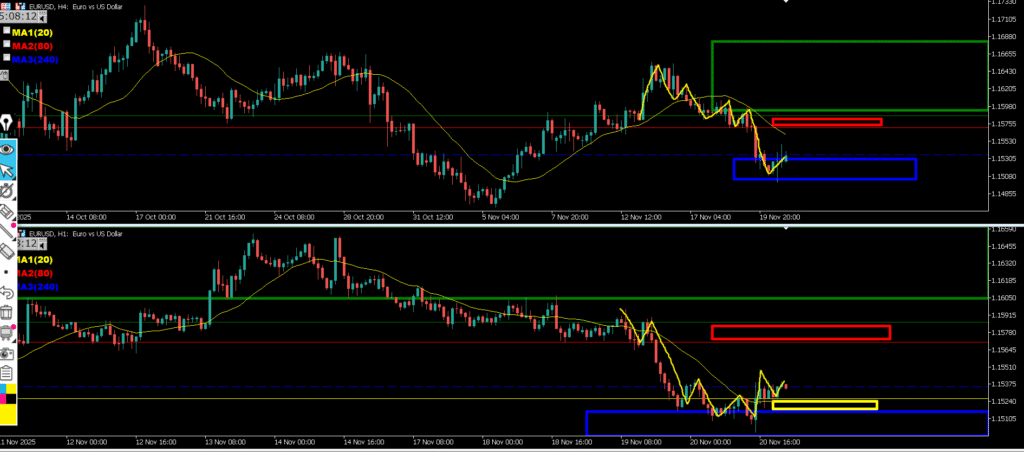Image resolution: width=1024 pixels, height=452 pixels.
Task: Clear all drawings with the trash can
Action: 7,313
